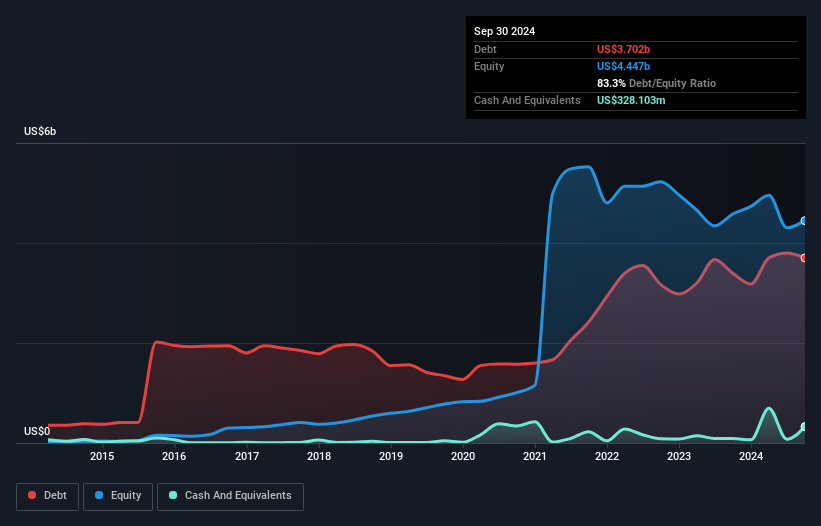This screenshot has width=821, height=526.
Task: Click the Sep 30 2024 tooltip date
Action: [x=504, y=31]
